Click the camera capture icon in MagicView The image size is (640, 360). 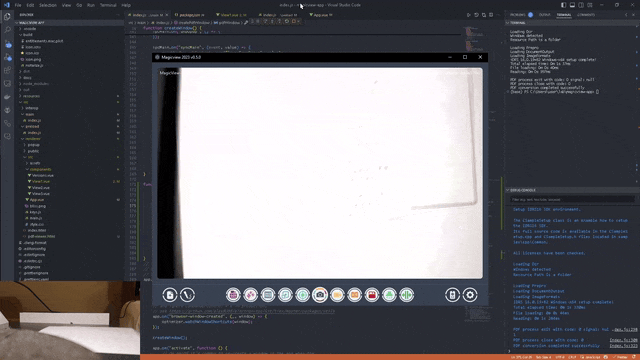point(320,295)
